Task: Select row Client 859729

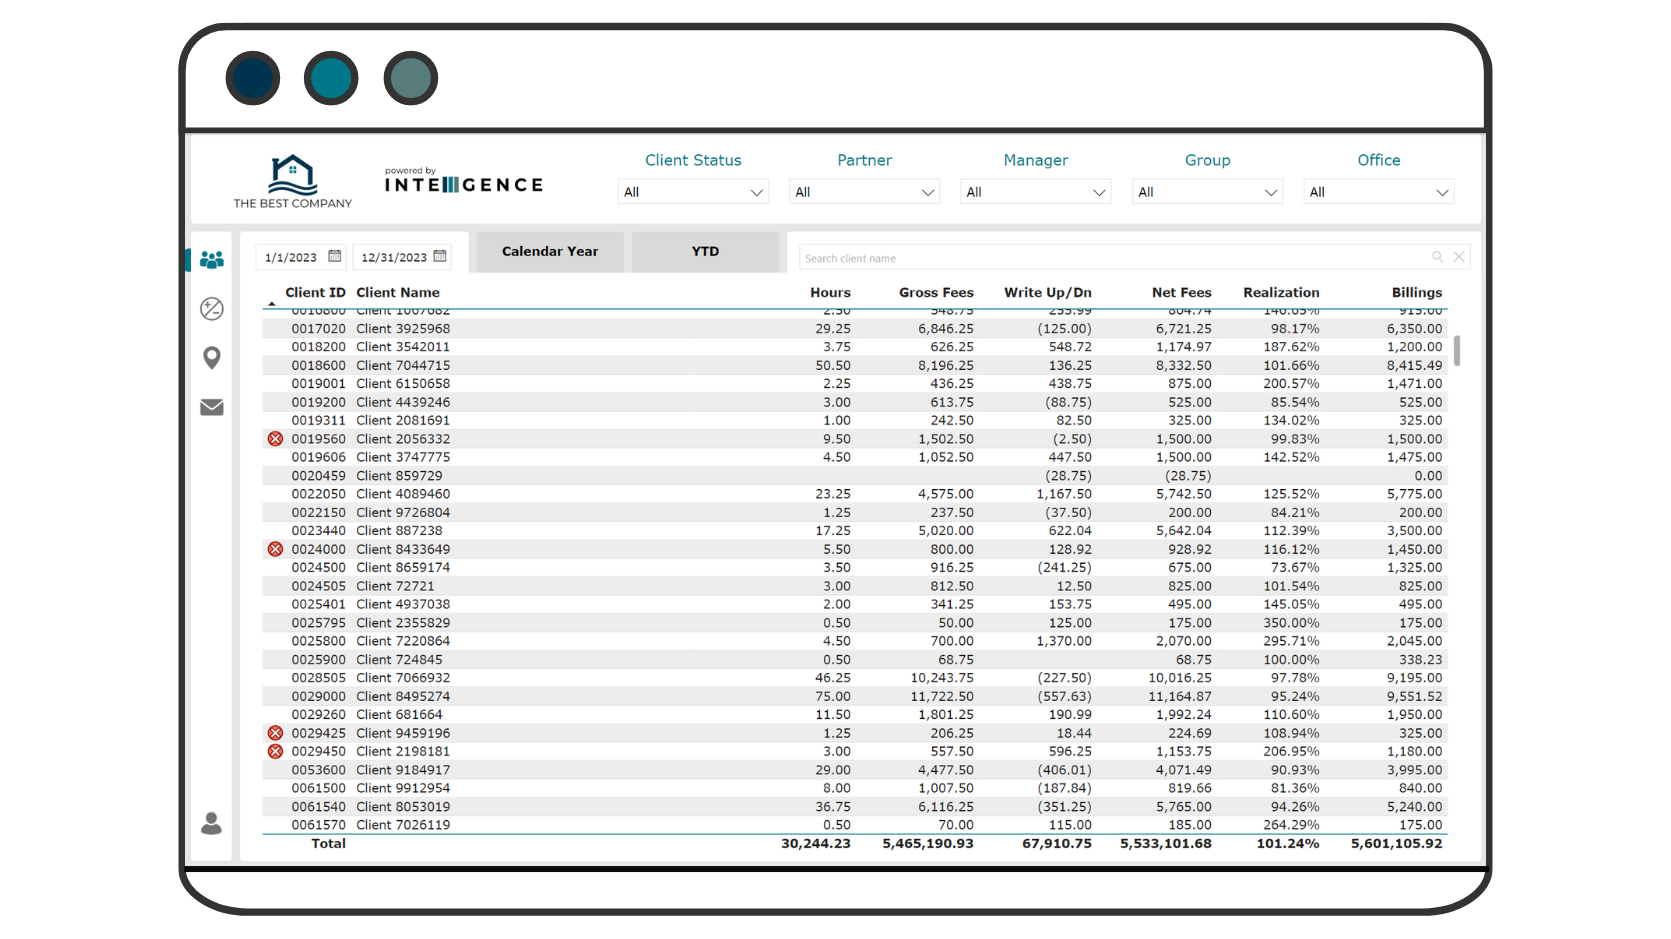Action: pos(855,476)
